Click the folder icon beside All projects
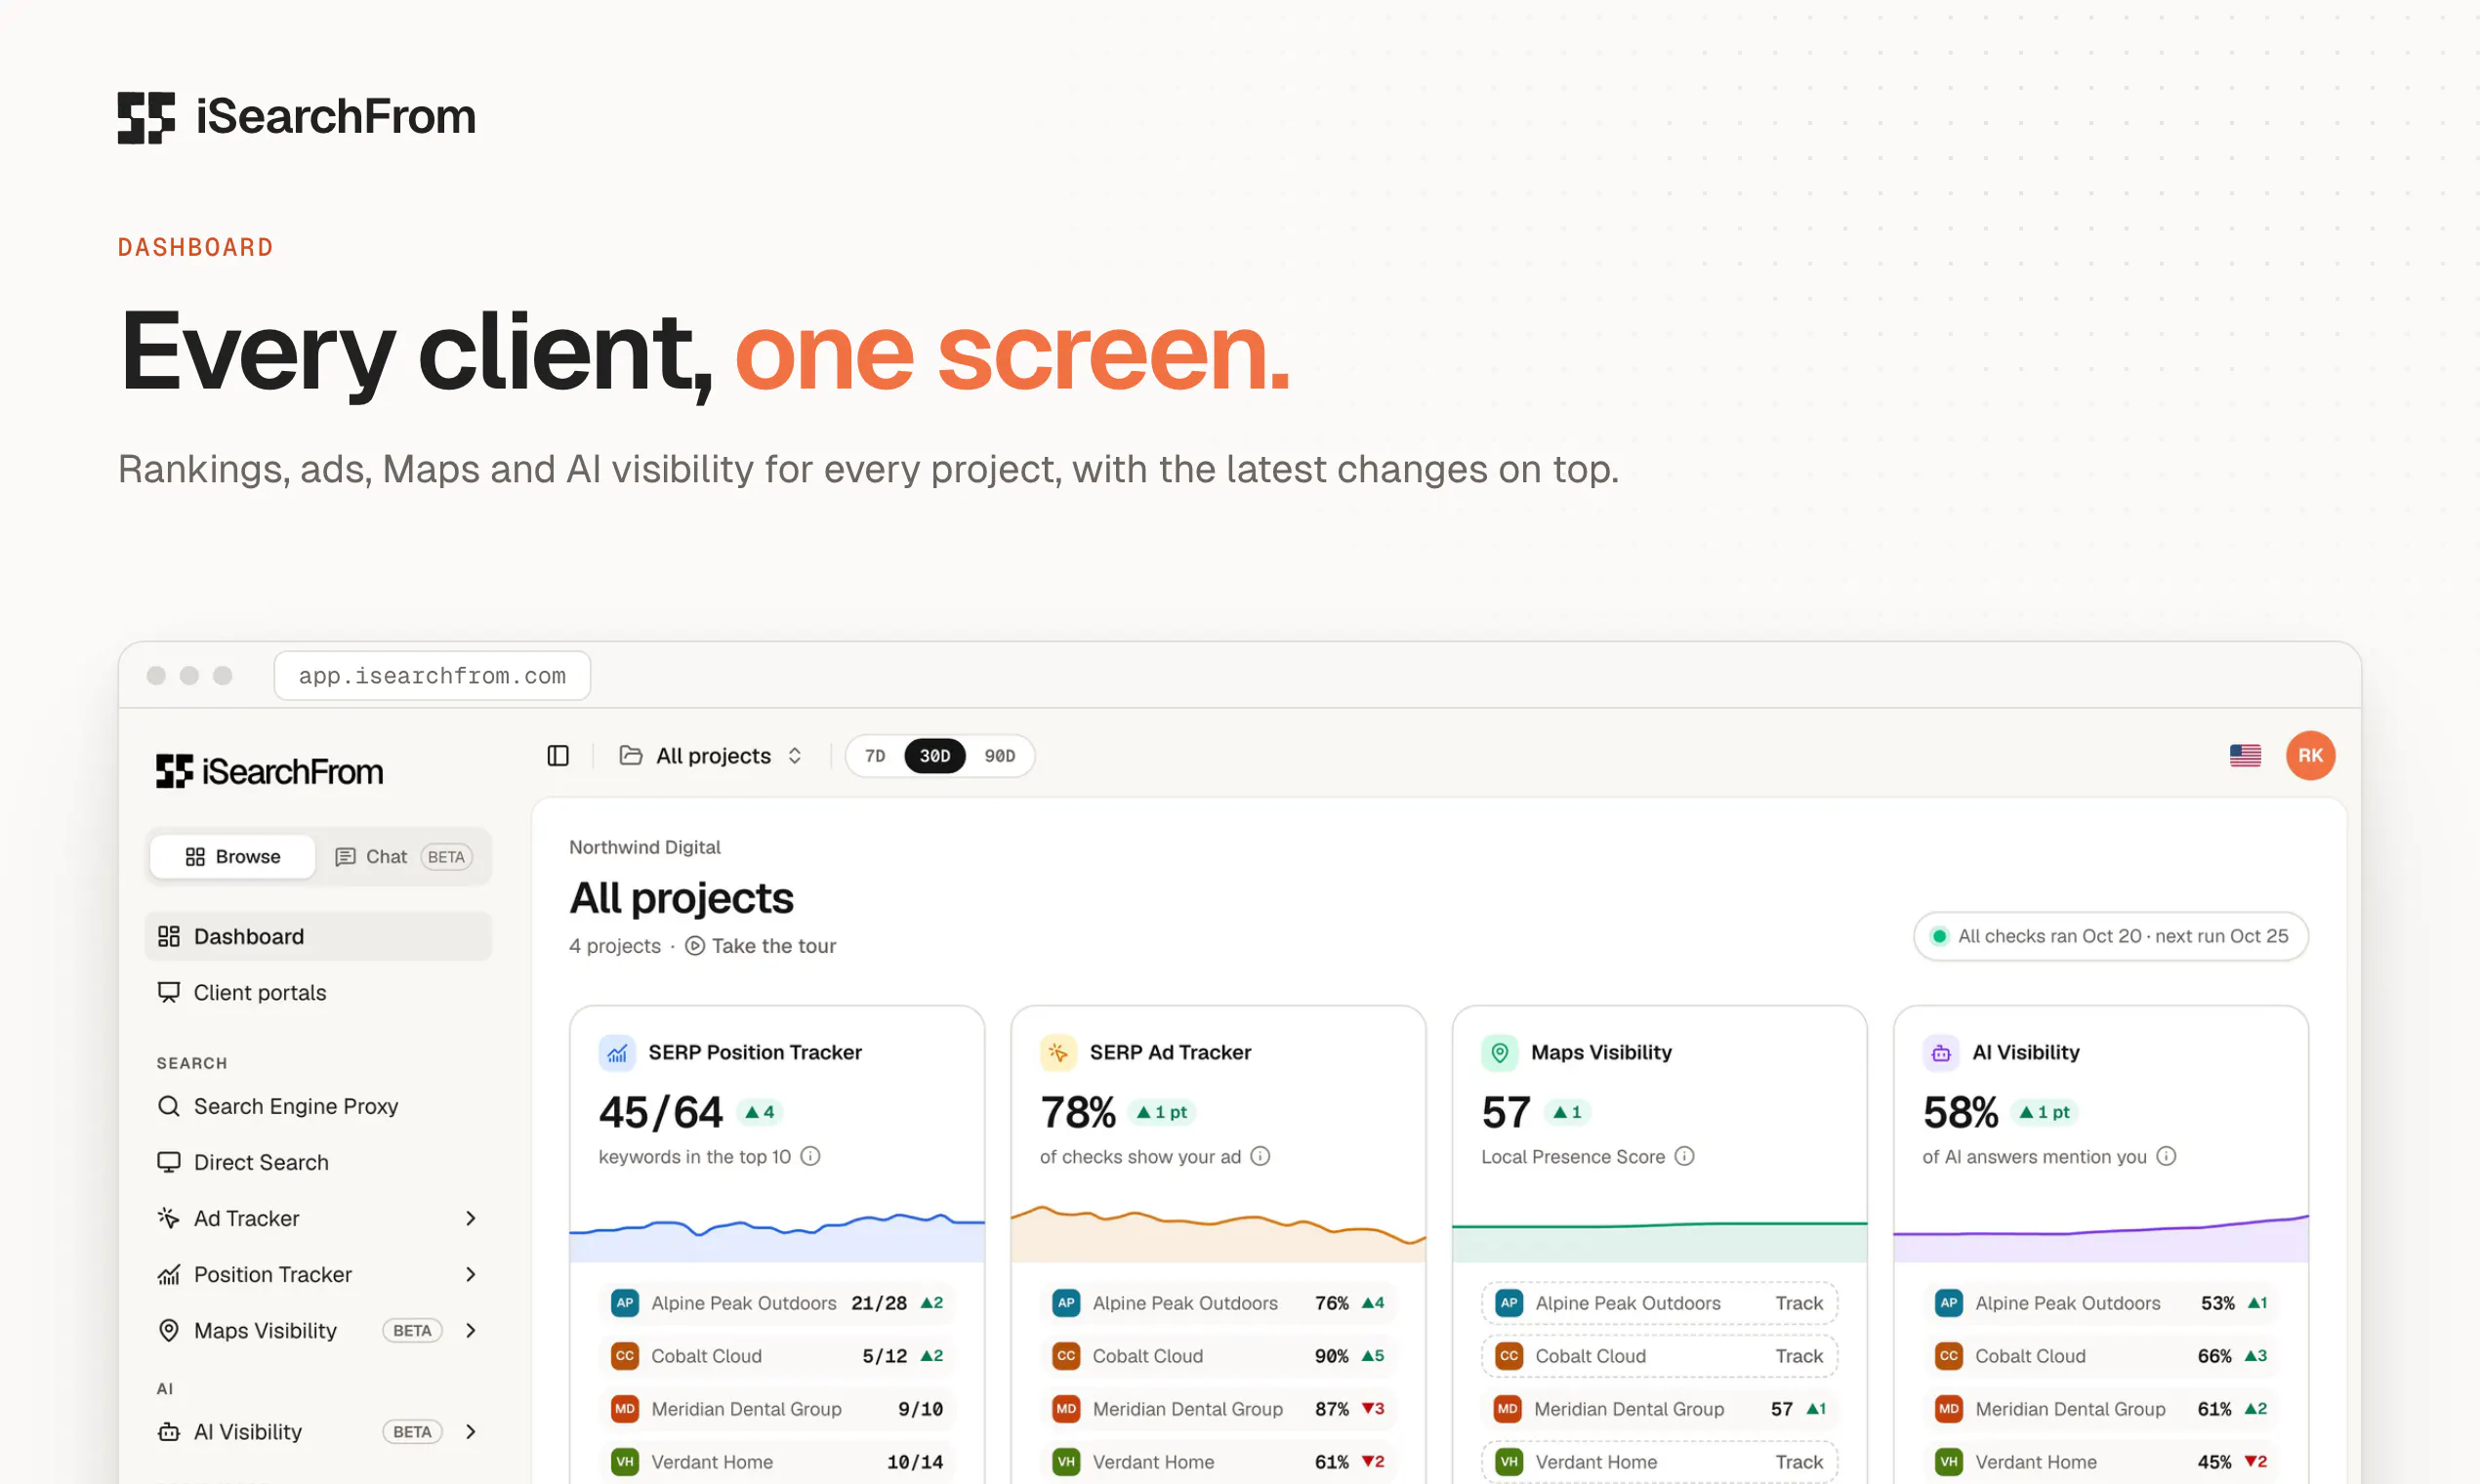 631,755
